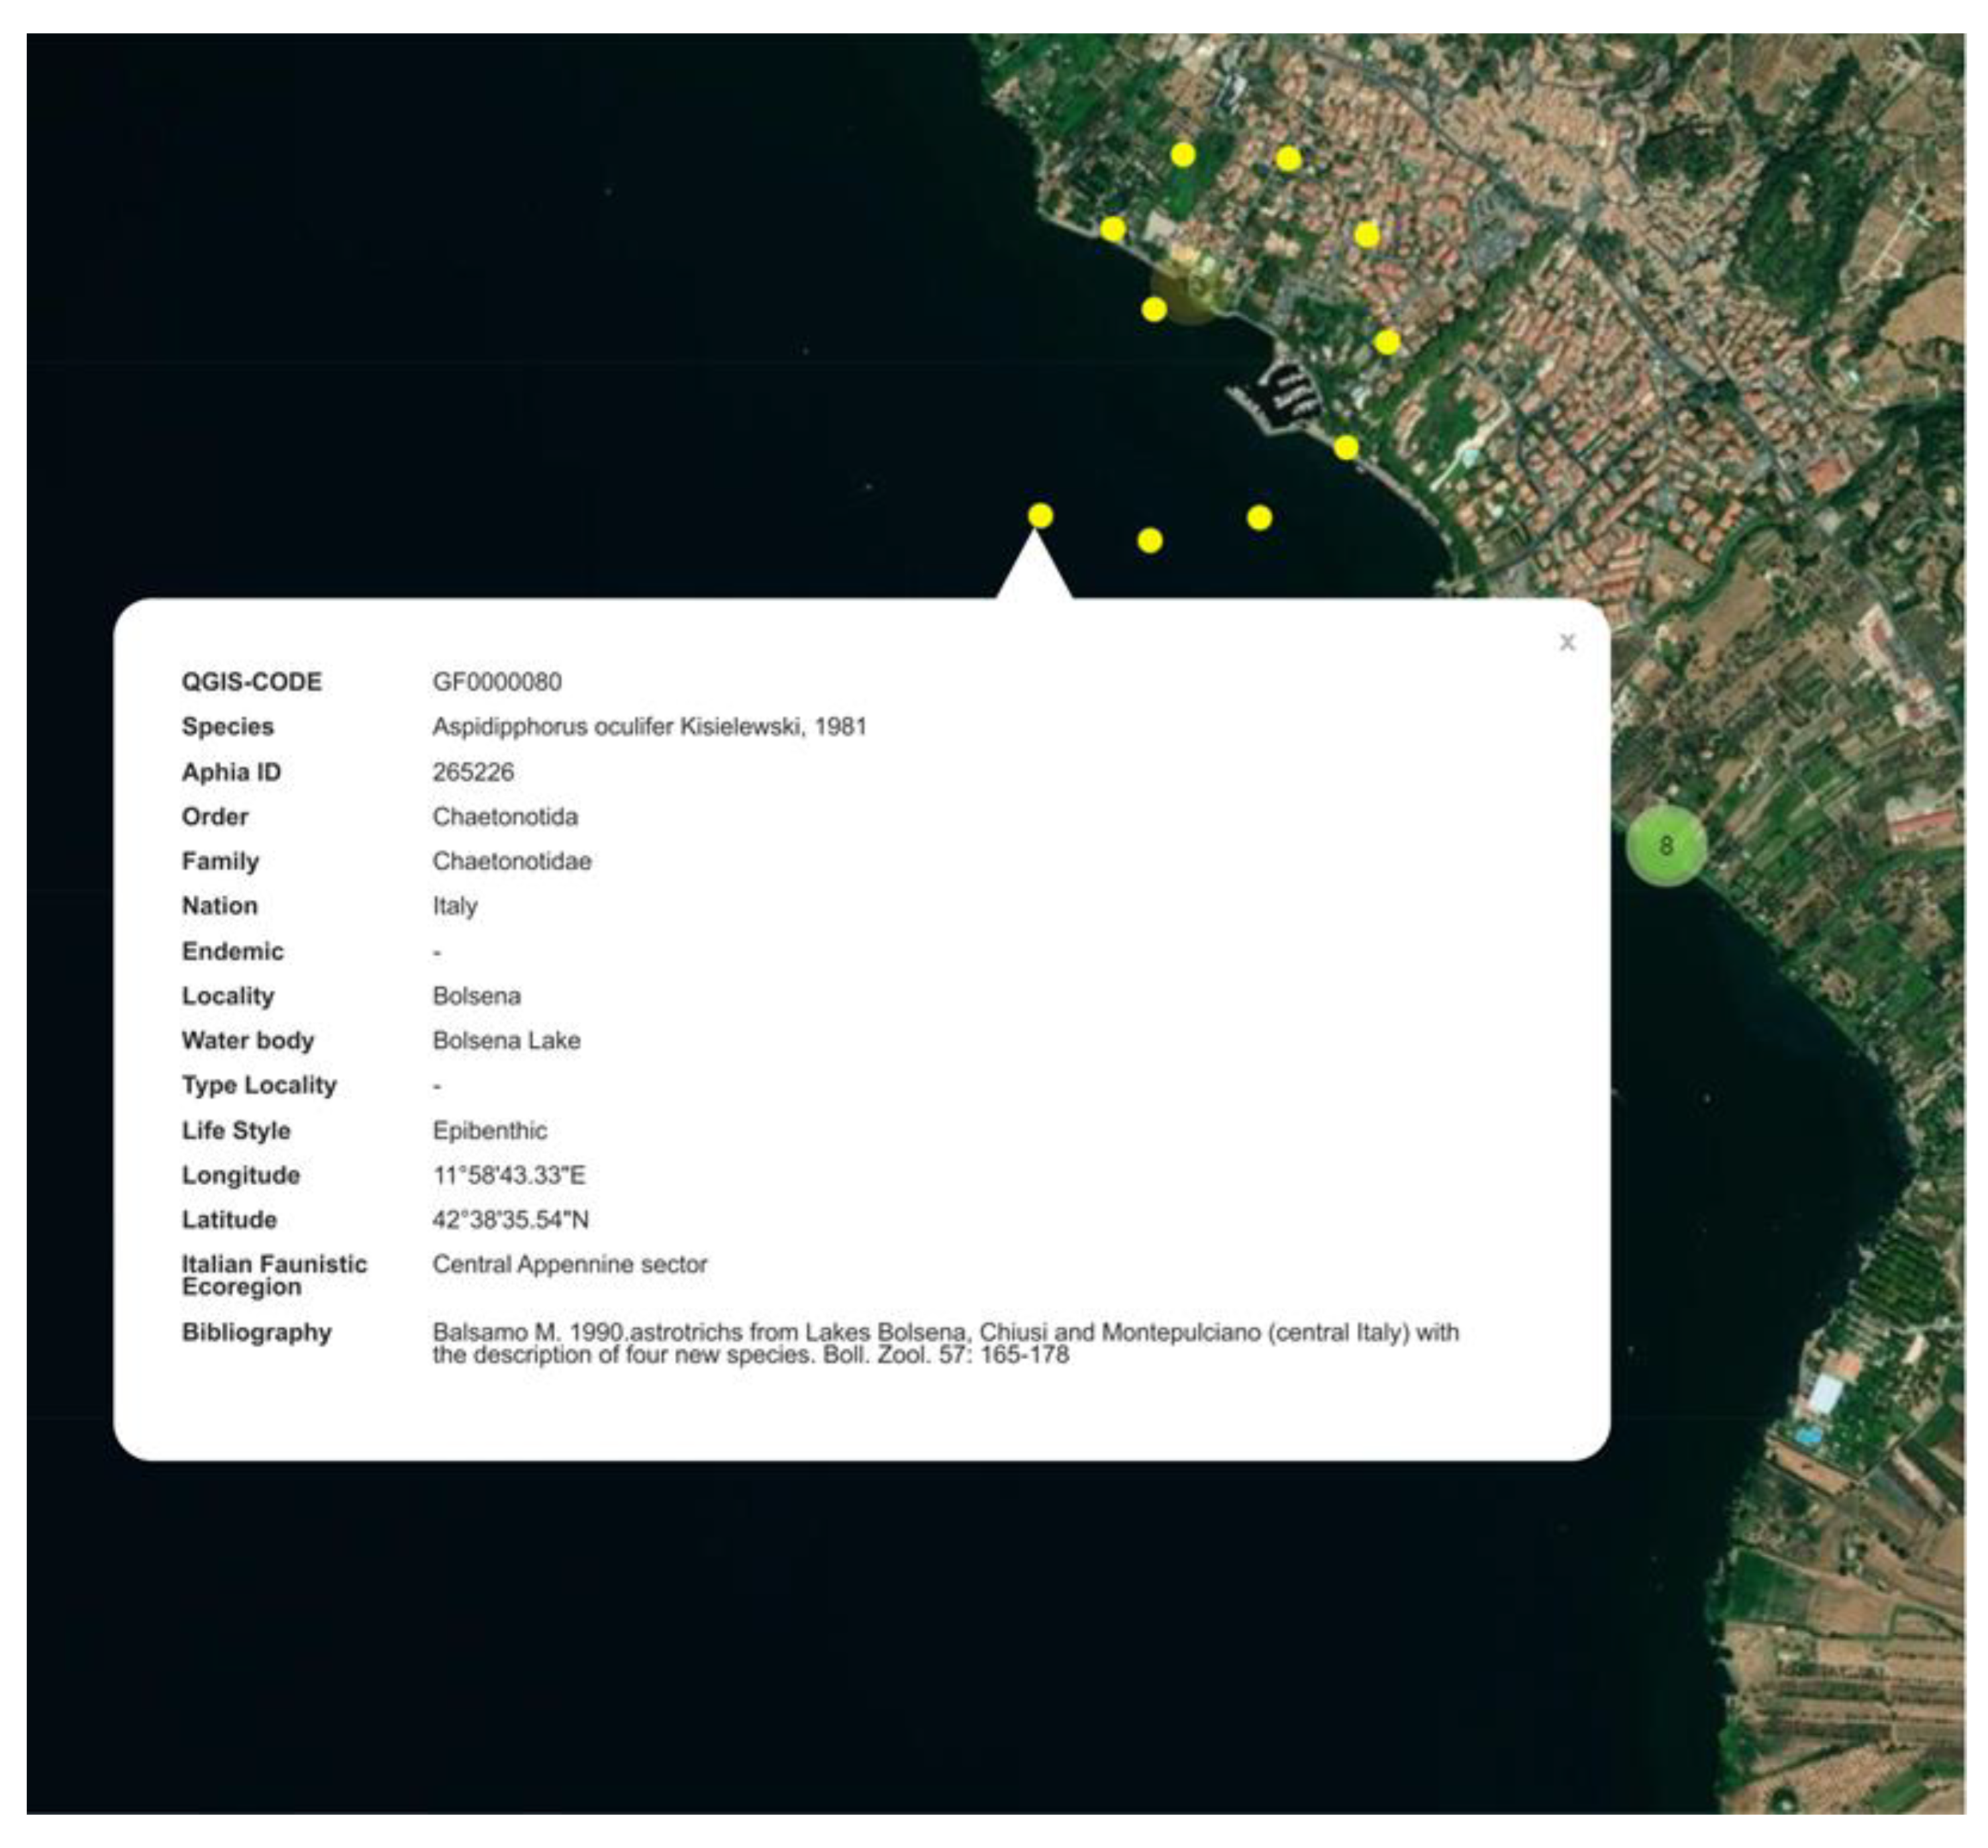Click yellow marker on the green field
1988x1848 pixels.
pos(1183,155)
